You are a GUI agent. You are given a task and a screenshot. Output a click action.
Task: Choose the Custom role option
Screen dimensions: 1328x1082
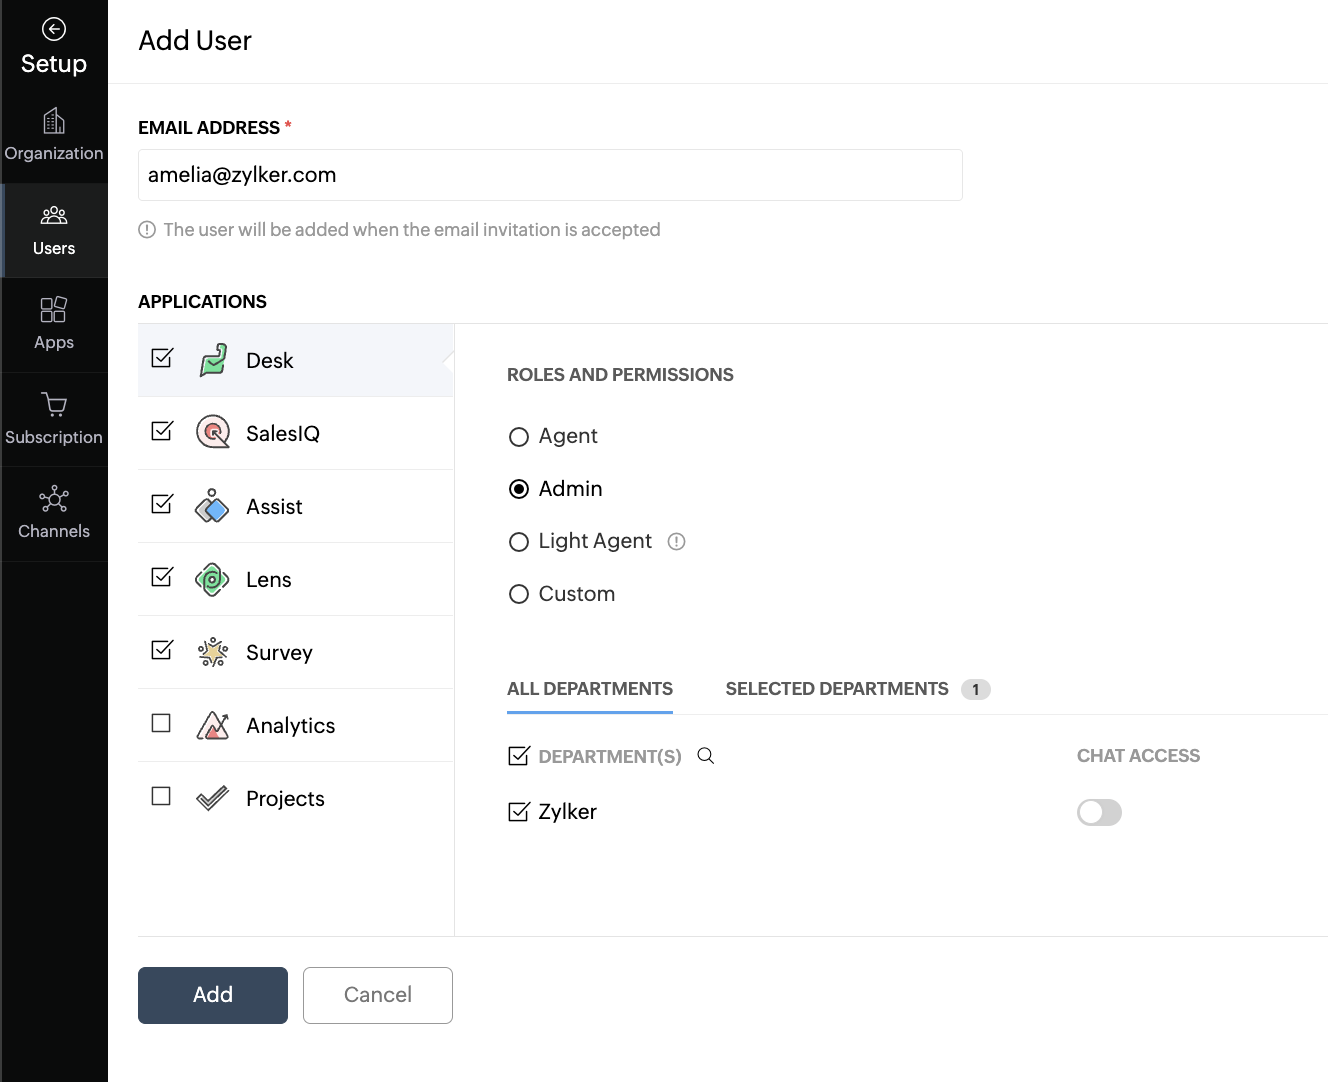tap(519, 594)
